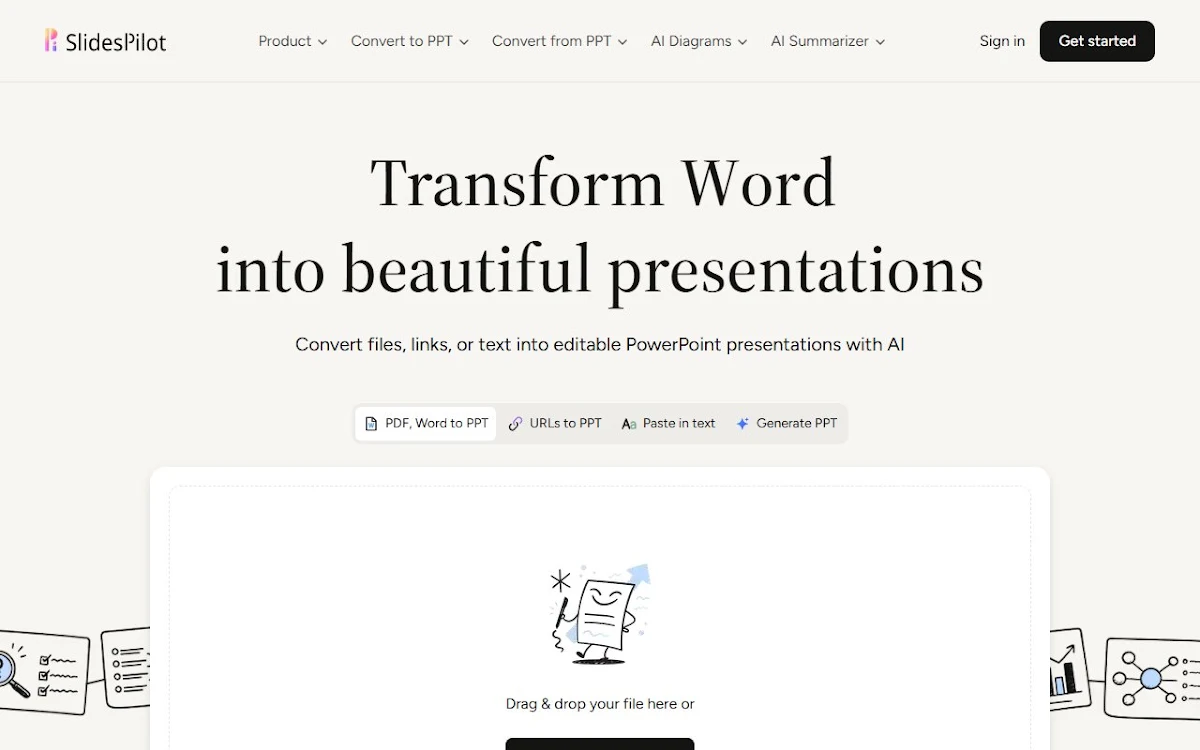This screenshot has height=750, width=1200.
Task: Expand the Product chevron arrow
Action: [322, 42]
